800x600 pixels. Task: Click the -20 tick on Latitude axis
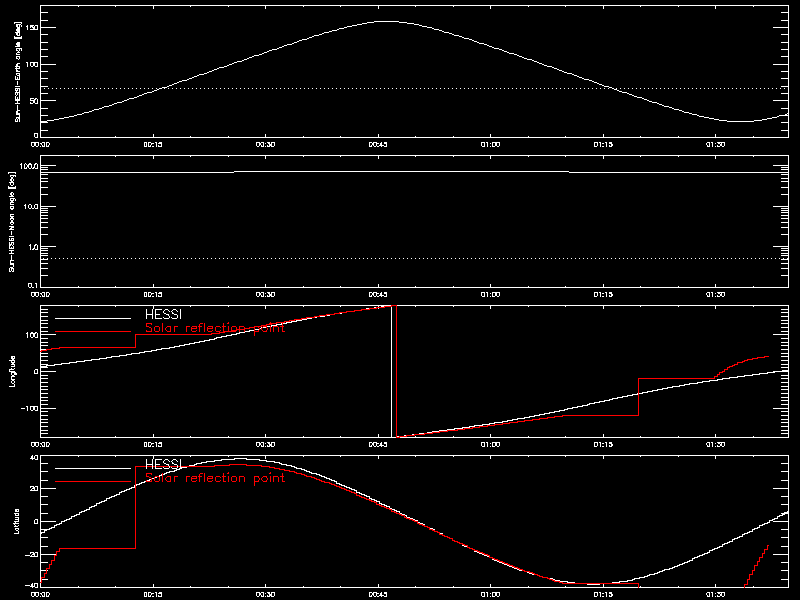[x=32, y=555]
